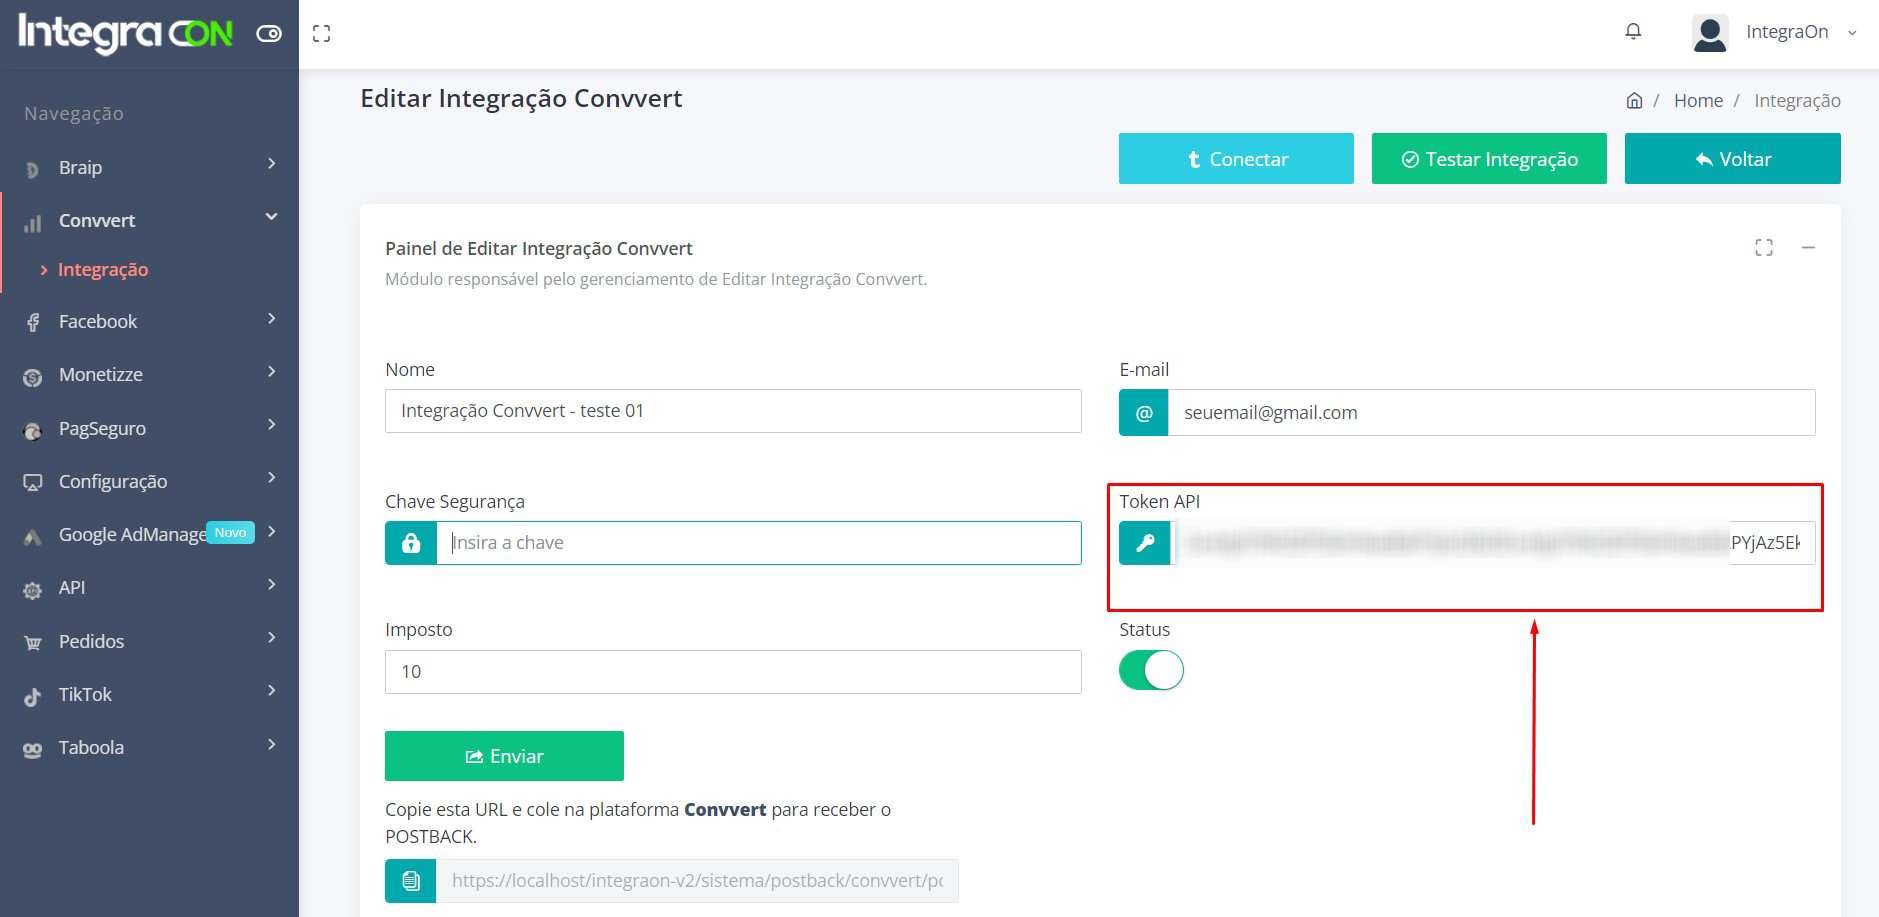Click the notification bell icon

tap(1633, 32)
